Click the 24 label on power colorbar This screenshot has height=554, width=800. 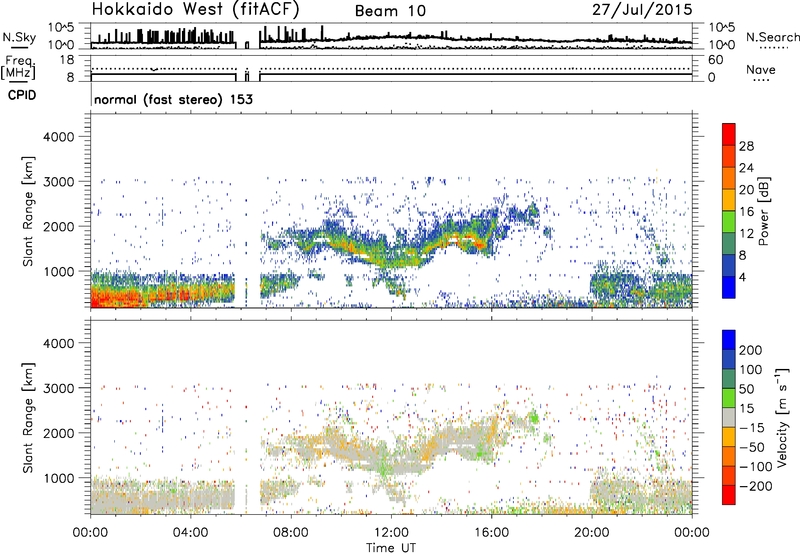click(746, 168)
